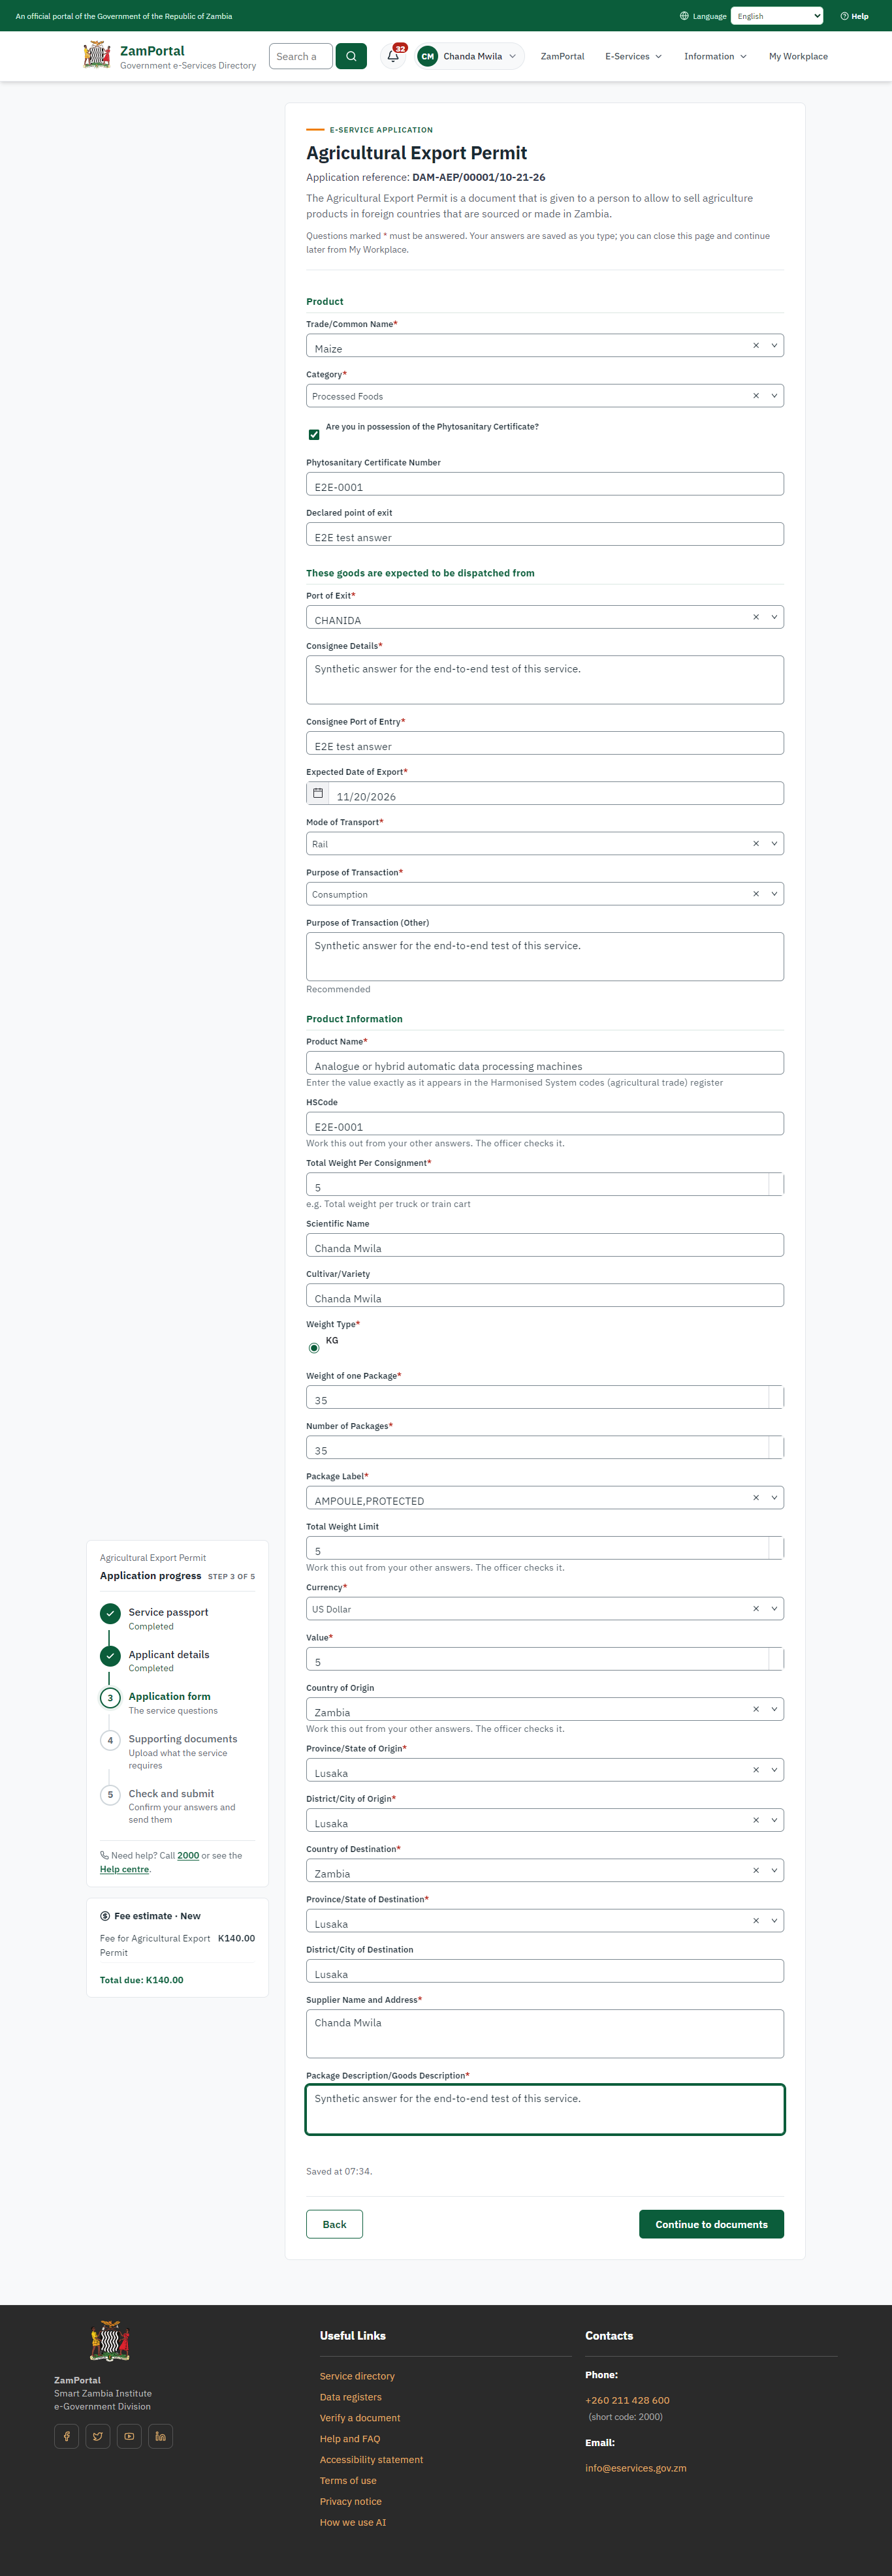
Task: Open the Chanda Mwila account menu
Action: pos(469,56)
